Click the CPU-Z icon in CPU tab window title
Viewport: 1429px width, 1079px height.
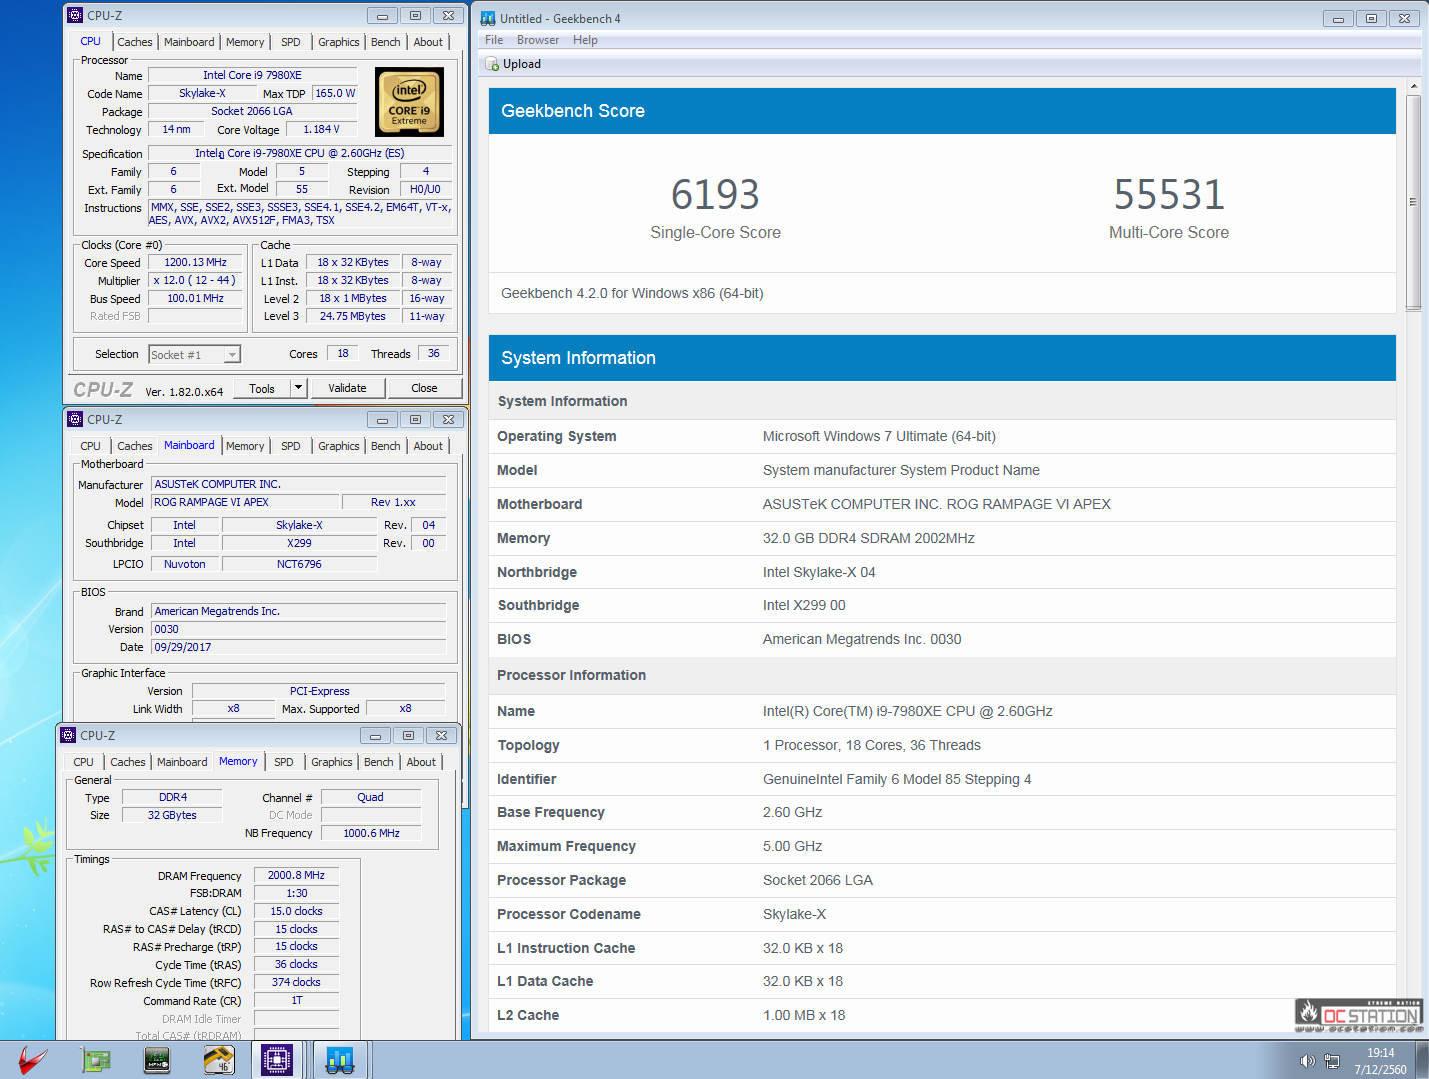click(75, 15)
